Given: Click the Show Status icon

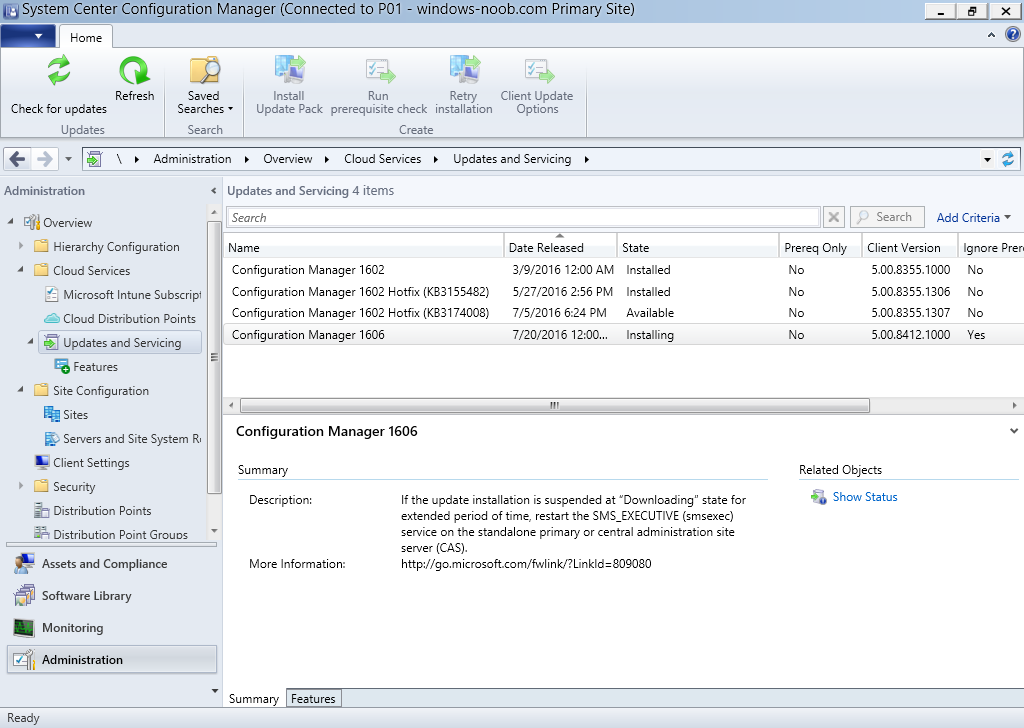Looking at the screenshot, I should pos(818,497).
